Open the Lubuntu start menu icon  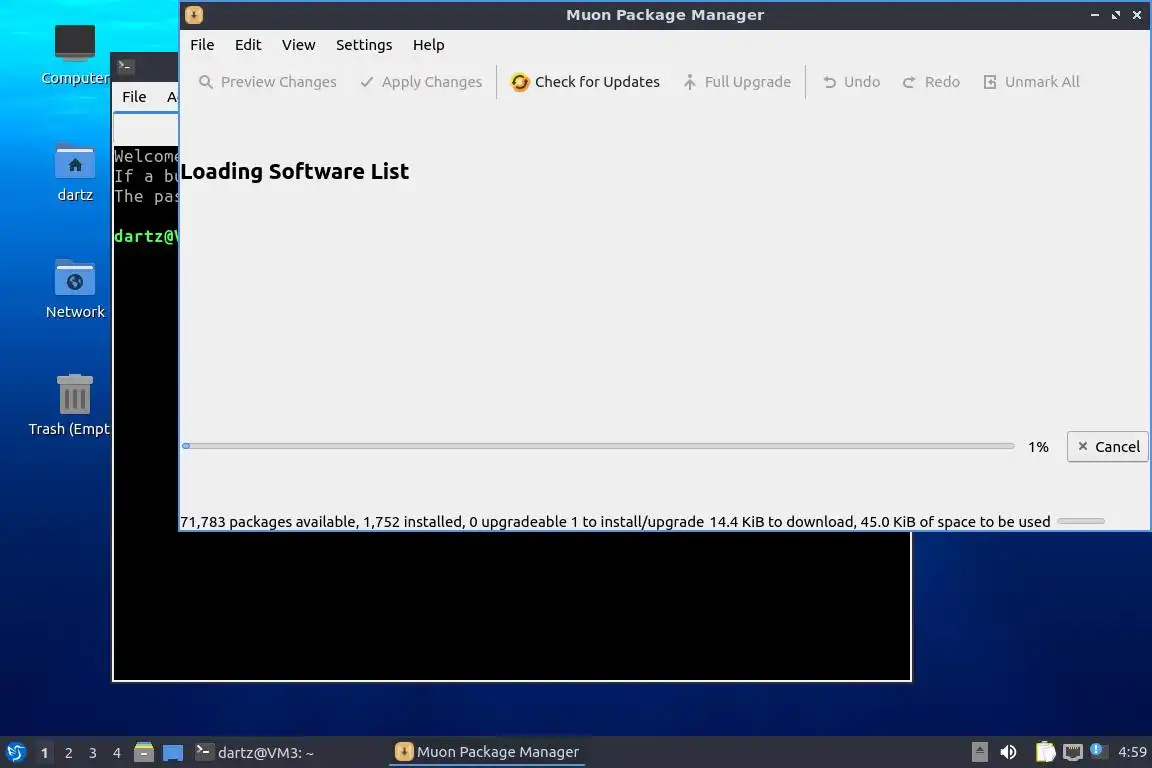click(x=16, y=752)
